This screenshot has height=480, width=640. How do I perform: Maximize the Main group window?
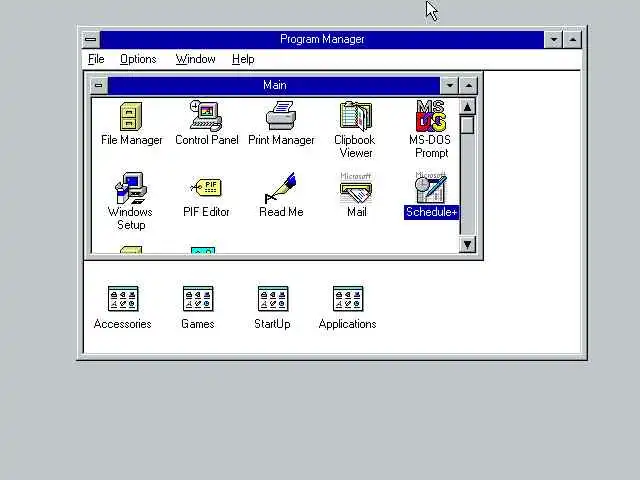(x=468, y=85)
